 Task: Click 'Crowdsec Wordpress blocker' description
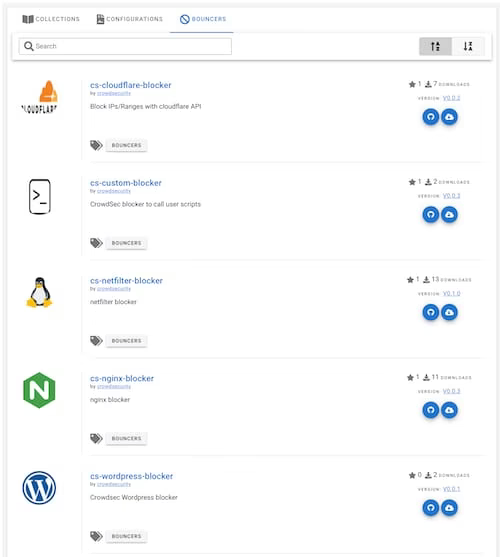(134, 497)
